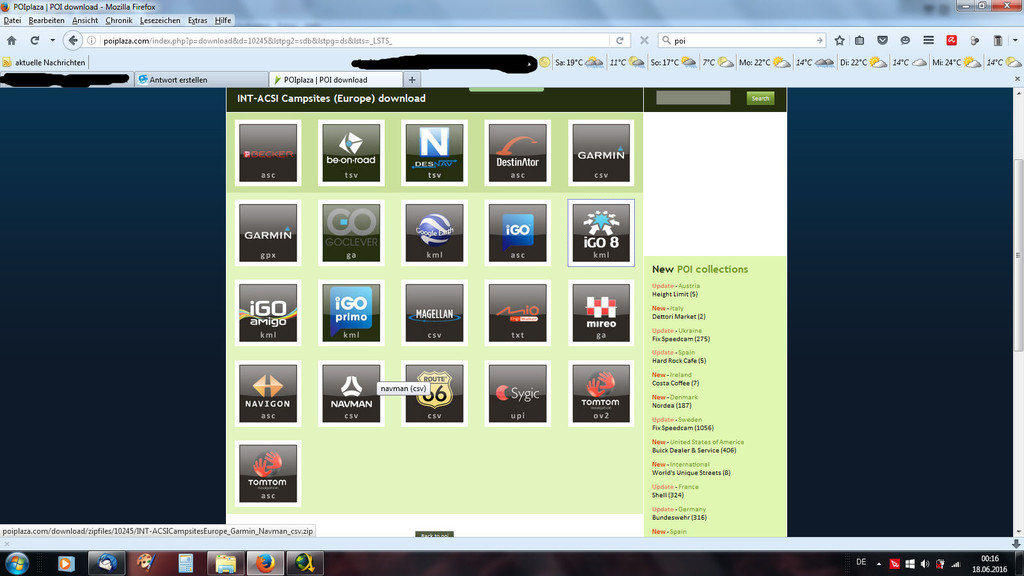Open Windows Explorer folder in taskbar
Viewport: 1024px width, 576px height.
point(226,563)
